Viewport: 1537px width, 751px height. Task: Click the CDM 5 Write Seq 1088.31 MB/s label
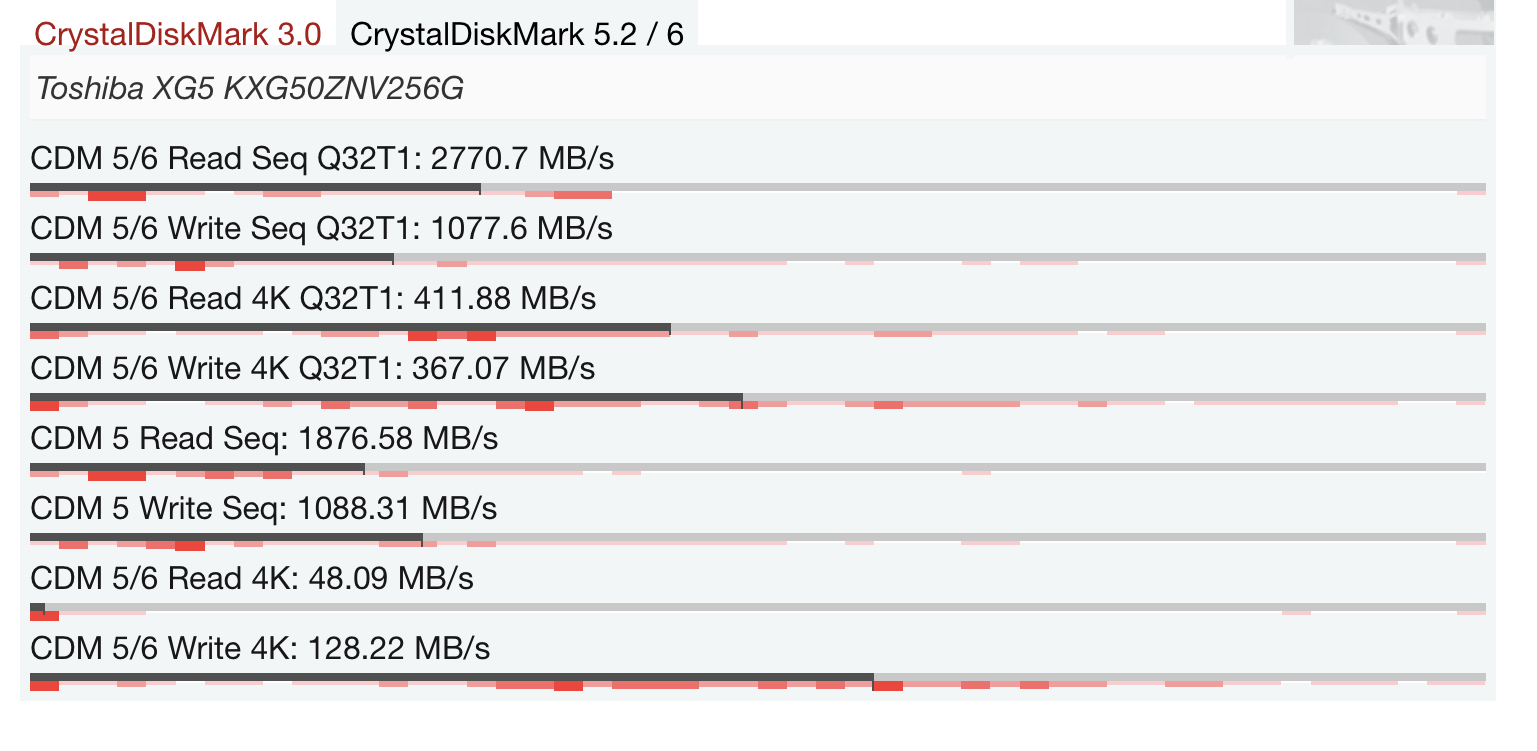(x=264, y=509)
